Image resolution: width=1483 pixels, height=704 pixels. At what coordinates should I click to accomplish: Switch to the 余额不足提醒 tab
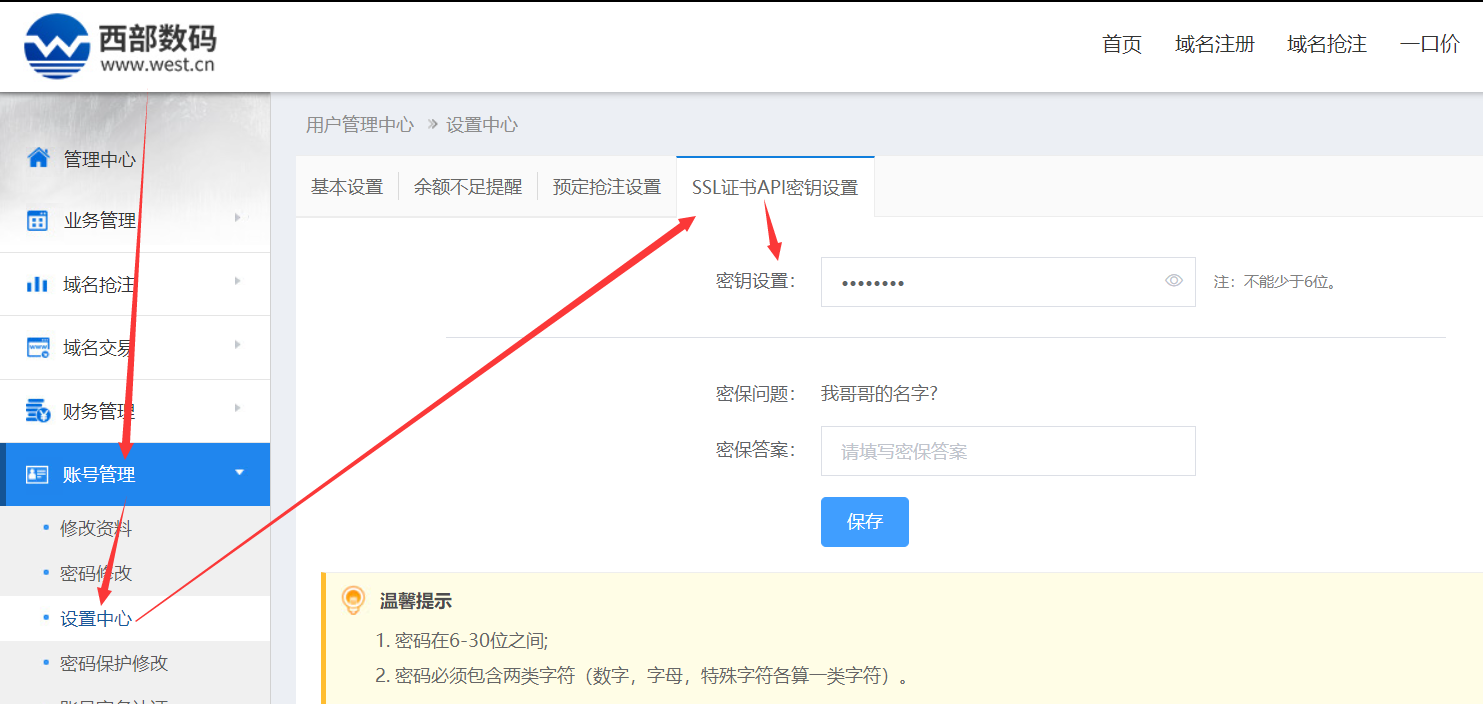click(468, 187)
